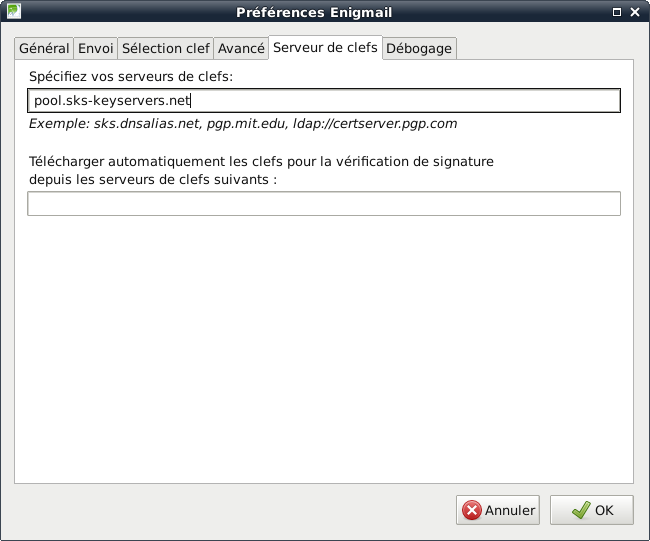Go to the Sélection clef tab
650x541 pixels.
[166, 48]
